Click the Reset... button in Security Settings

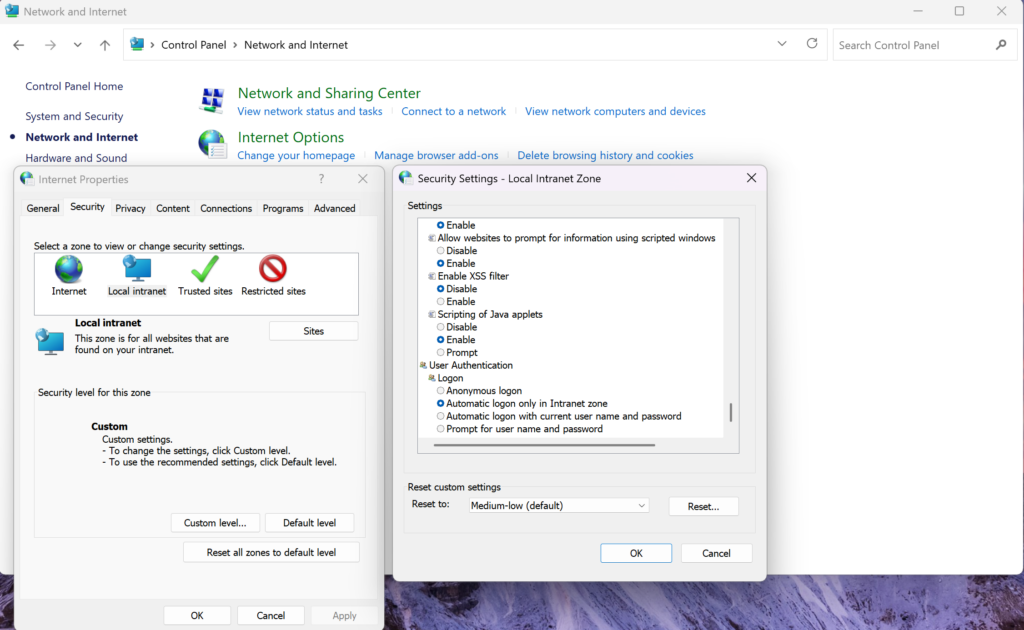(x=703, y=507)
